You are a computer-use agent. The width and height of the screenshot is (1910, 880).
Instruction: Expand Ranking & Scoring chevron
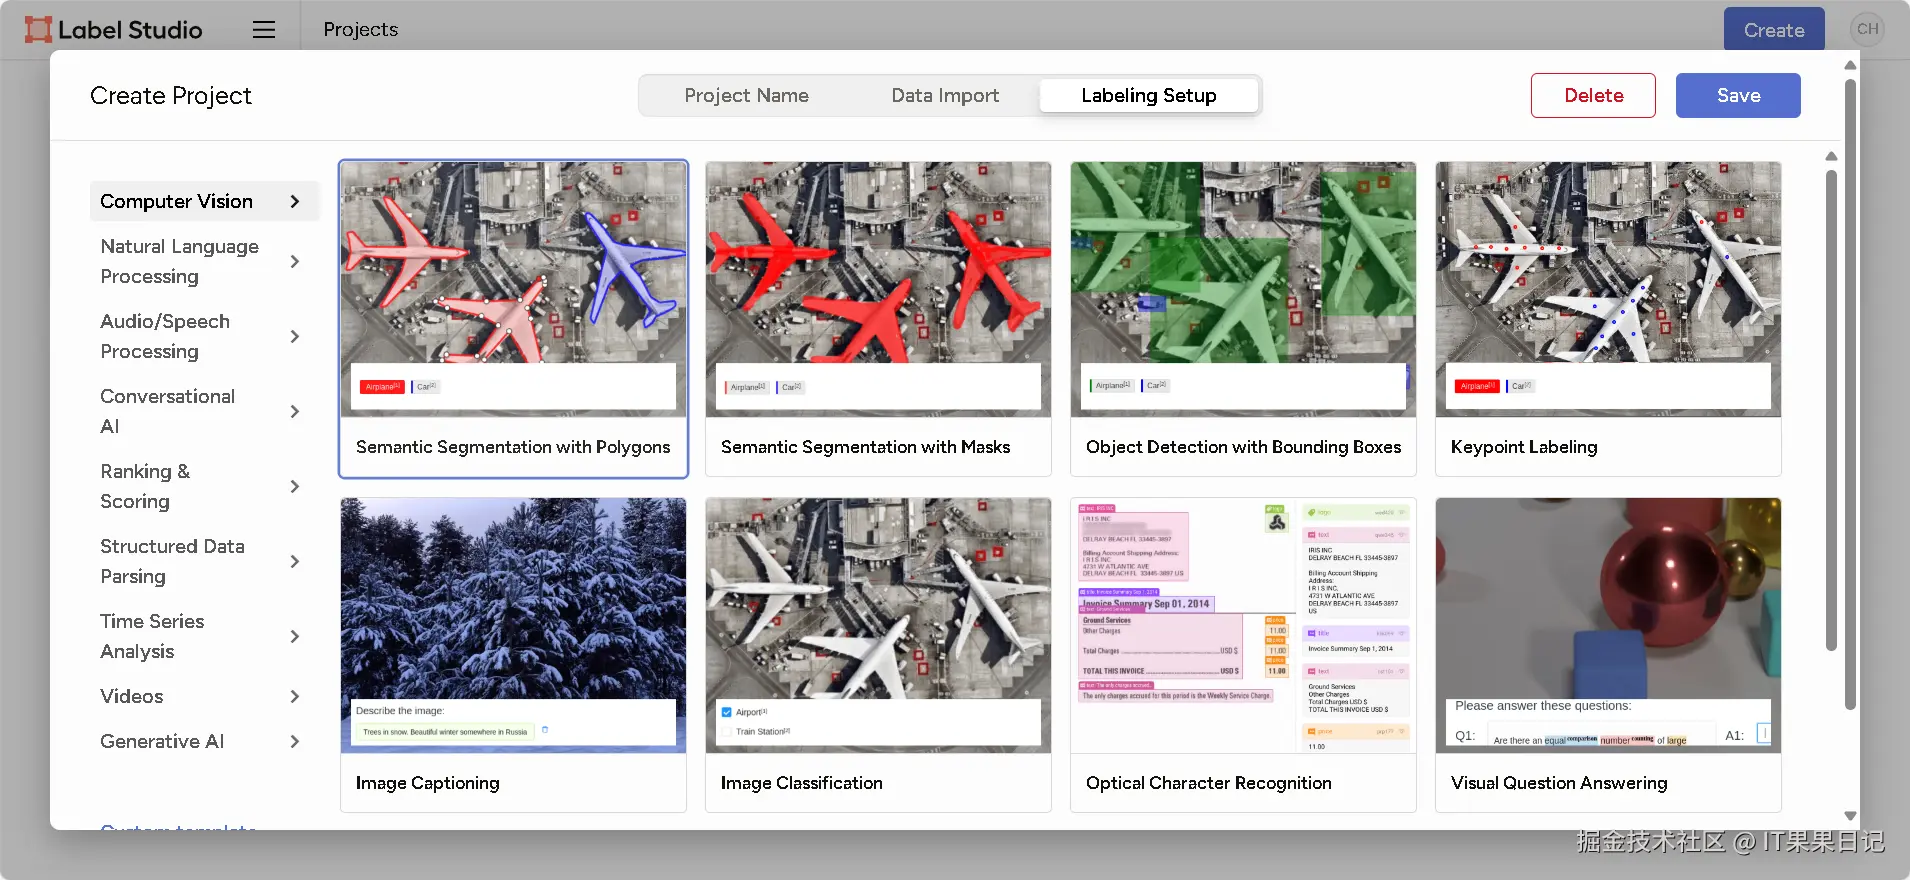coord(295,486)
